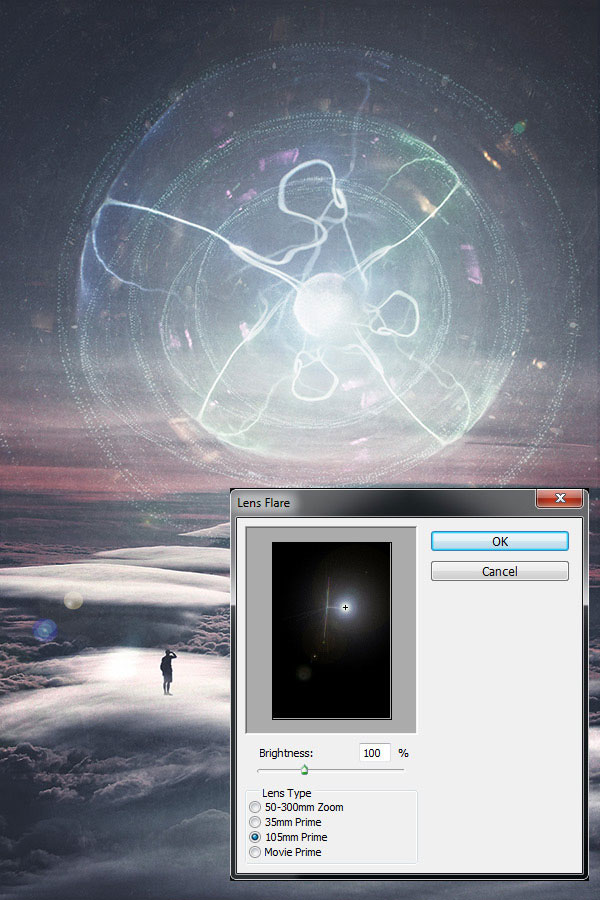Click the Brightness percentage input field
Viewport: 600px width, 900px height.
pos(375,752)
